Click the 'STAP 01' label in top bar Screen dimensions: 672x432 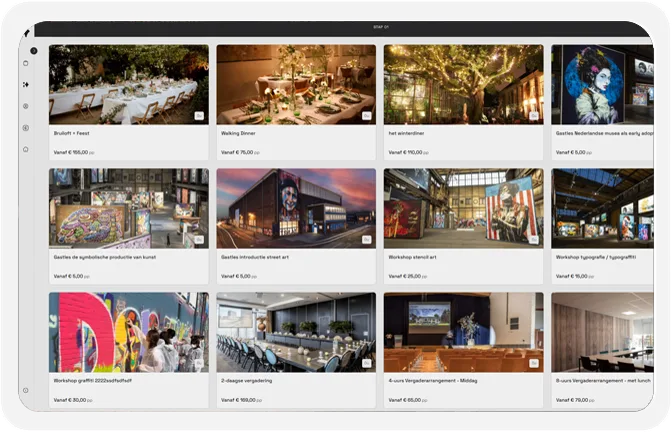tap(381, 27)
